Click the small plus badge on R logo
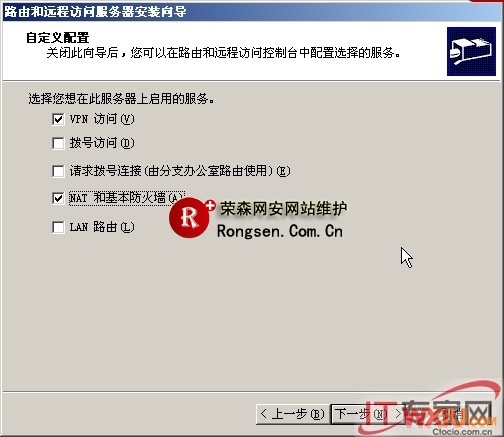The width and height of the screenshot is (504, 437). (210, 206)
